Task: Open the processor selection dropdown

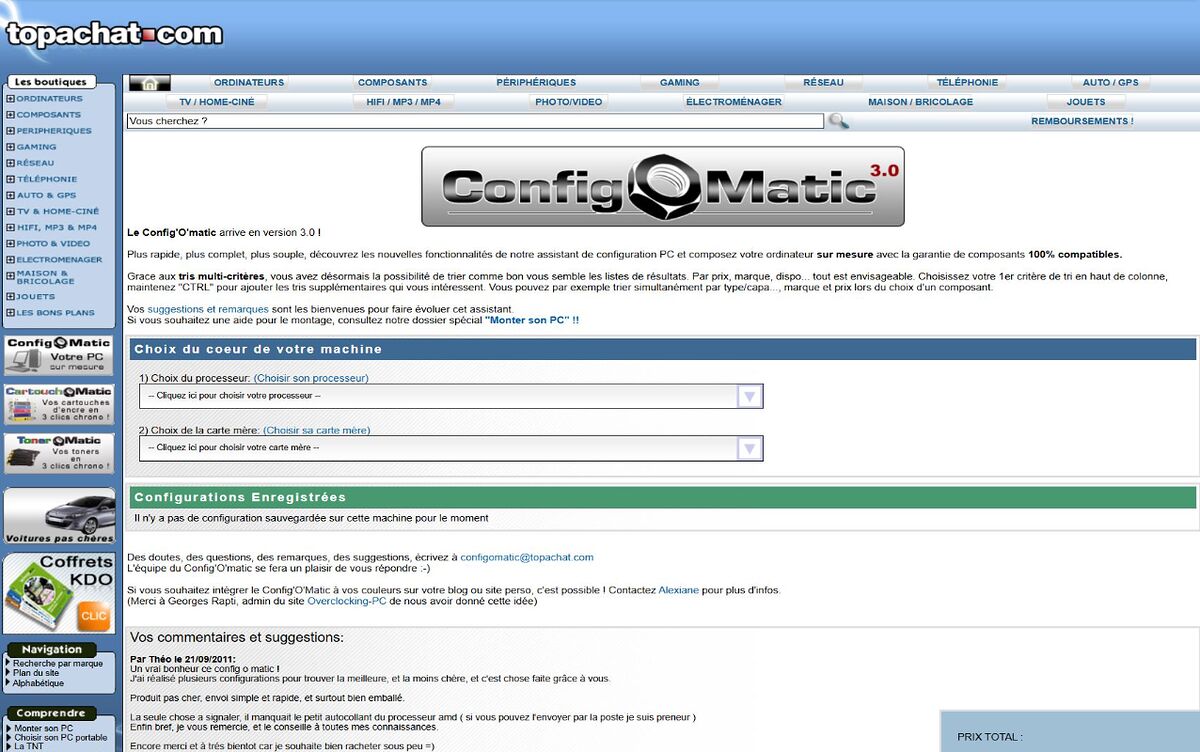Action: pos(451,396)
